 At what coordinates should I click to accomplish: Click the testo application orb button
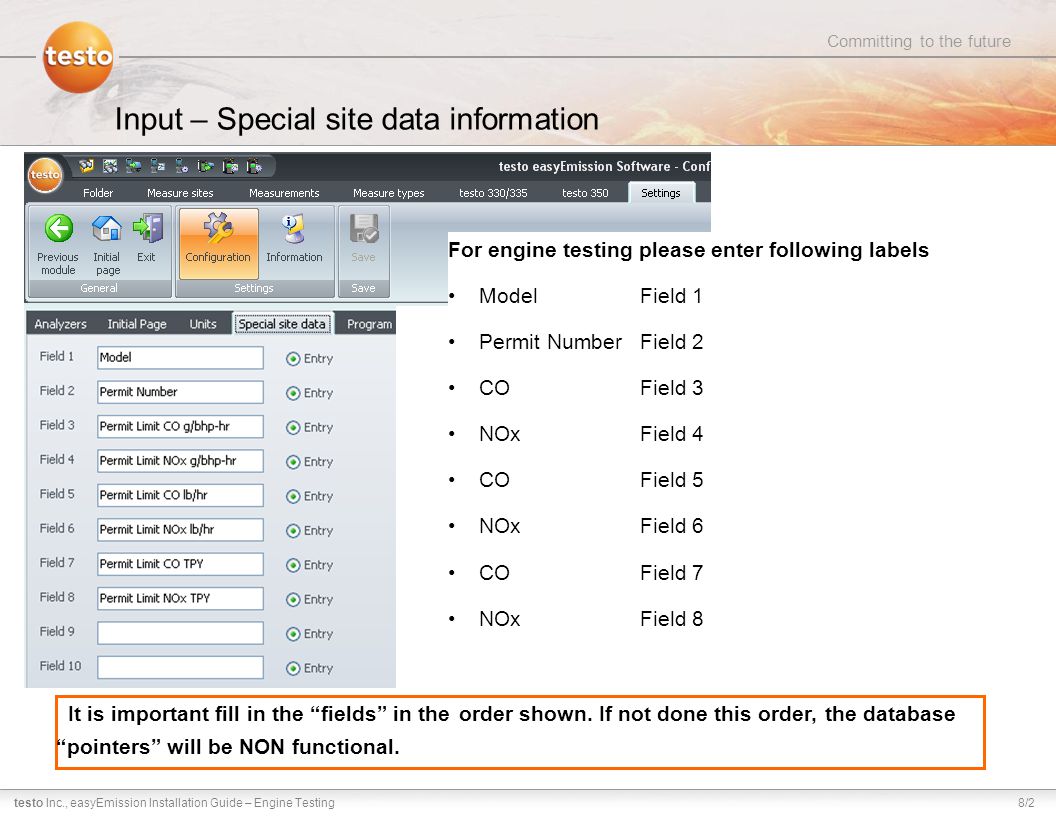44,174
